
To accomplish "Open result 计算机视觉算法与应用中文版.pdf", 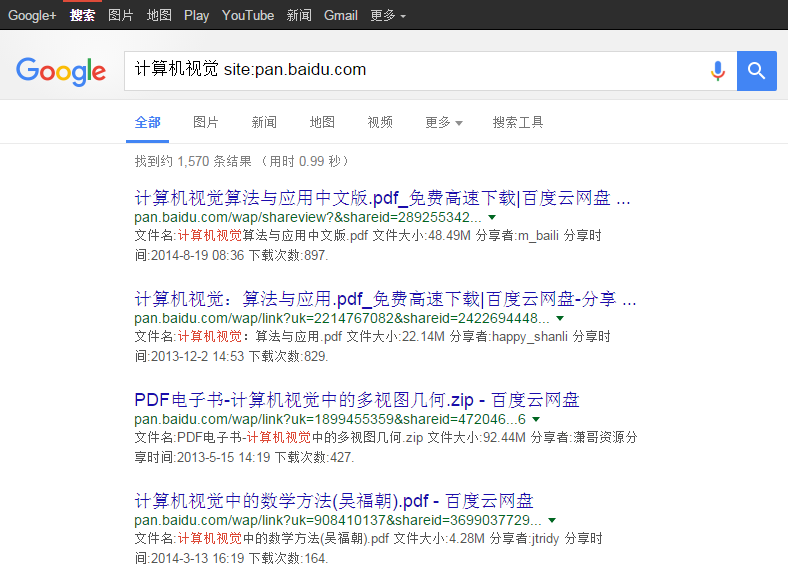I will (382, 198).
